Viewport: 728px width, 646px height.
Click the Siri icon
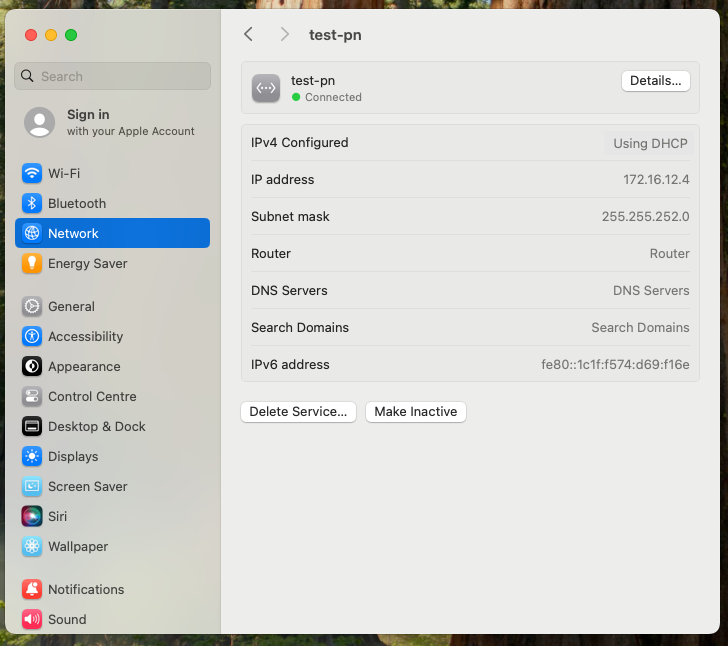(32, 517)
